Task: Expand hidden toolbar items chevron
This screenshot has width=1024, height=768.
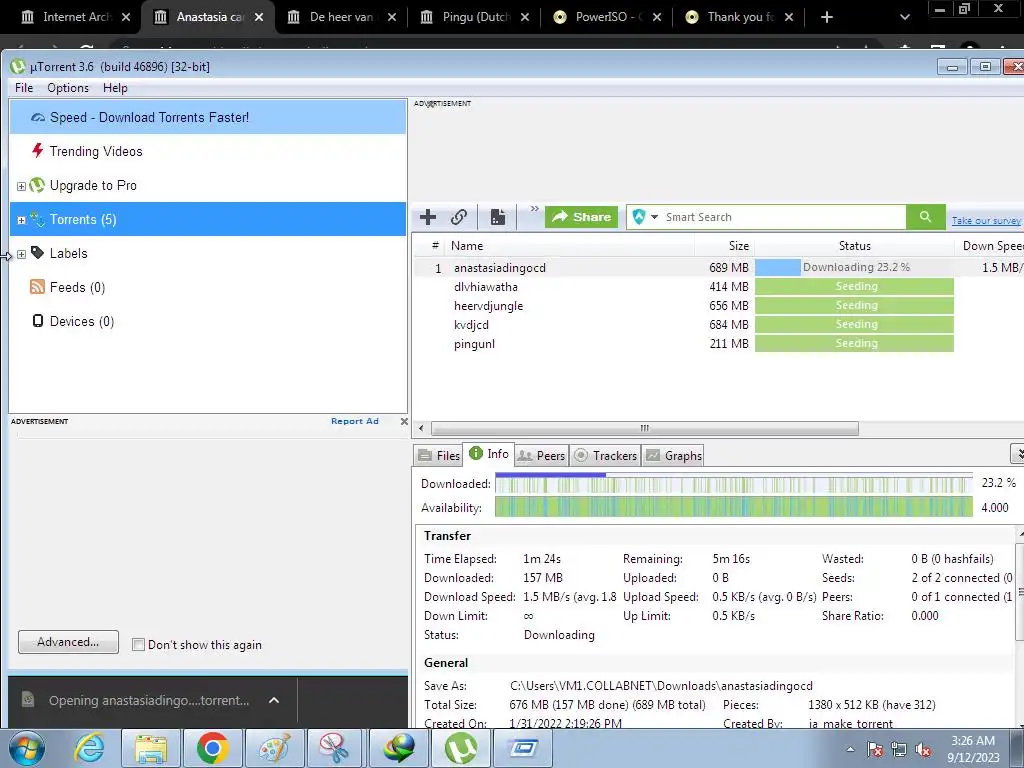Action: 534,209
